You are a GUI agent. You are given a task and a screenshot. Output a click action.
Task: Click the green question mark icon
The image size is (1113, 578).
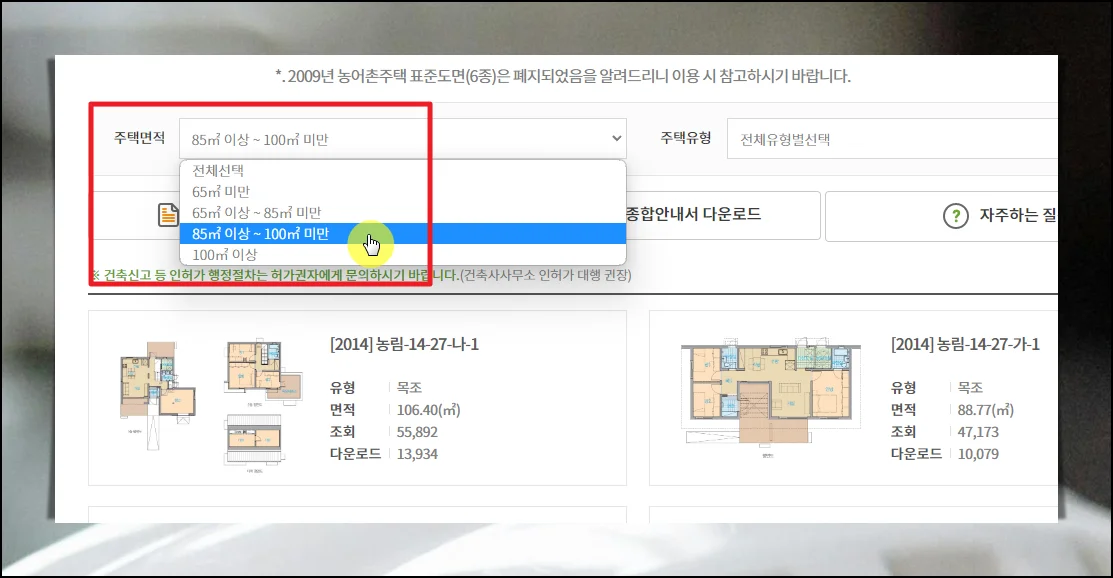tap(957, 215)
